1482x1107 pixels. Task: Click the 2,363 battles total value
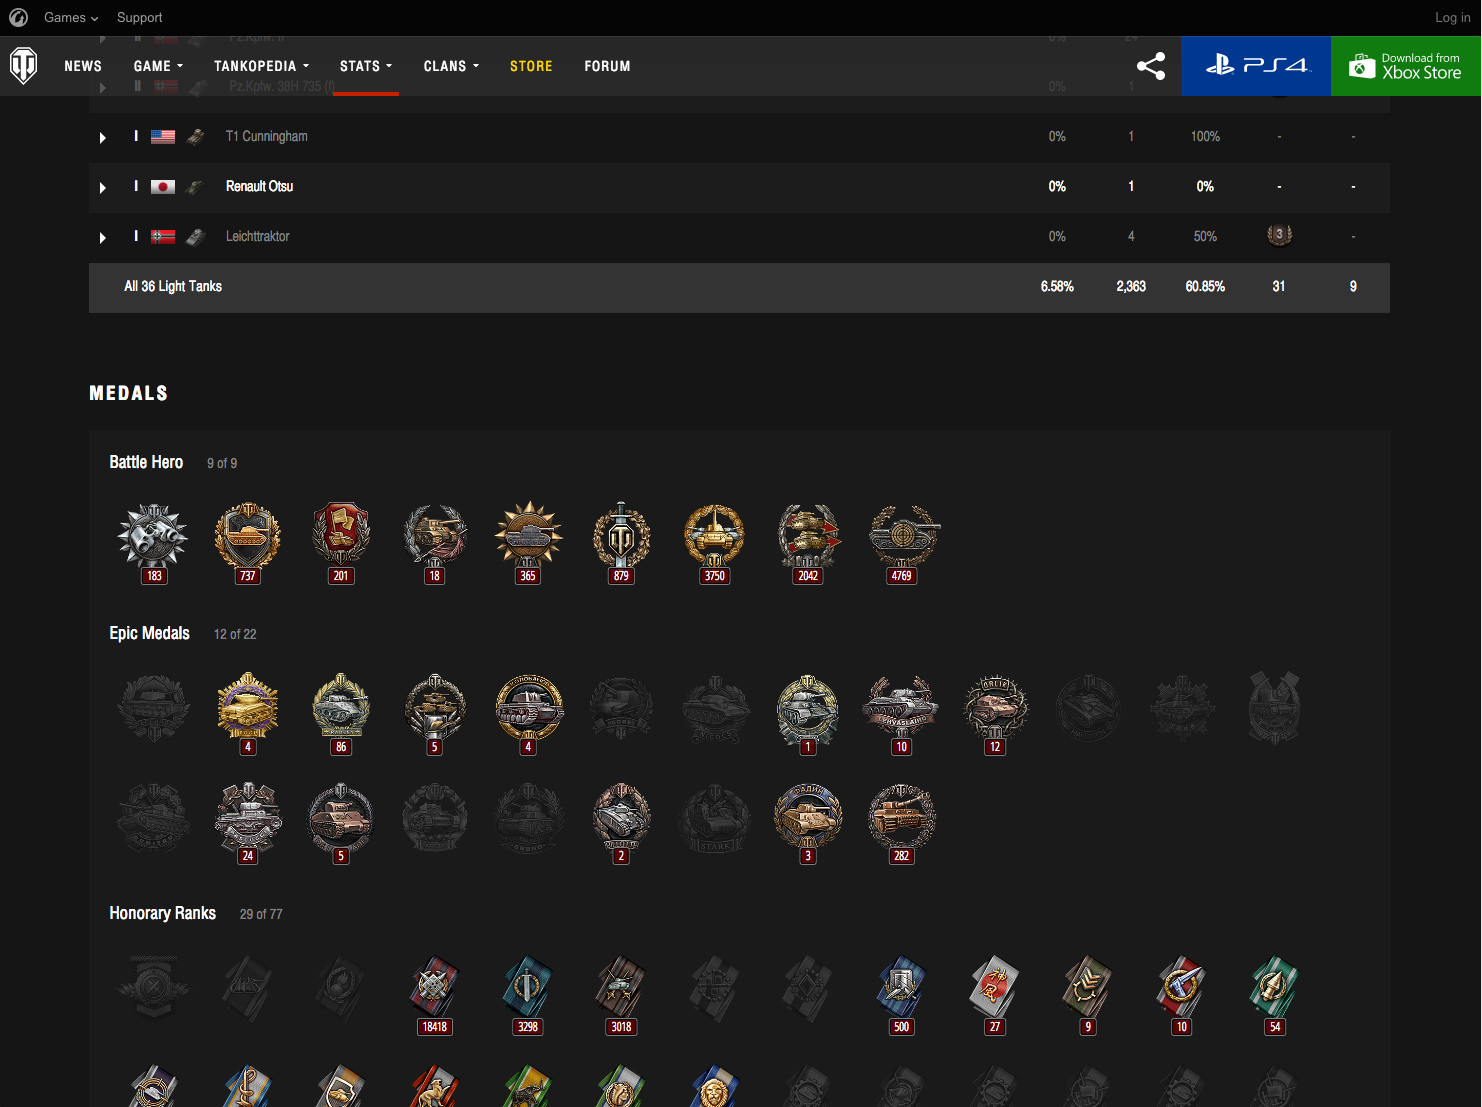[1131, 286]
